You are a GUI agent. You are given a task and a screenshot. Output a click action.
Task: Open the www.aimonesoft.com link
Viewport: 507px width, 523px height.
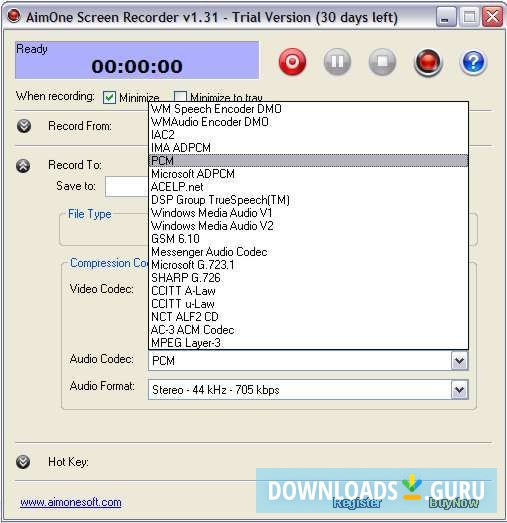(71, 502)
